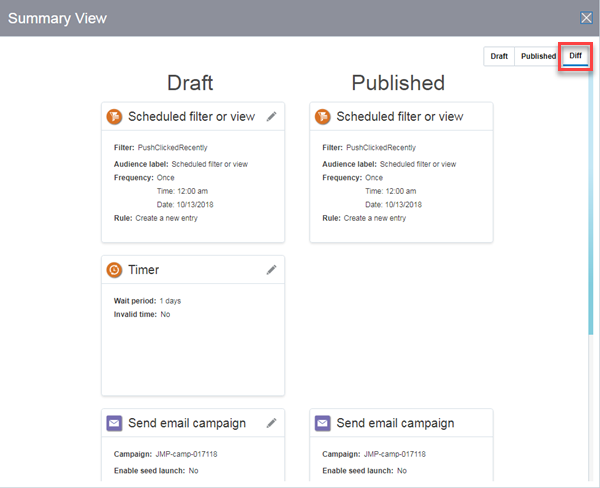Select the Diff view tab
This screenshot has width=600, height=488.
575,56
